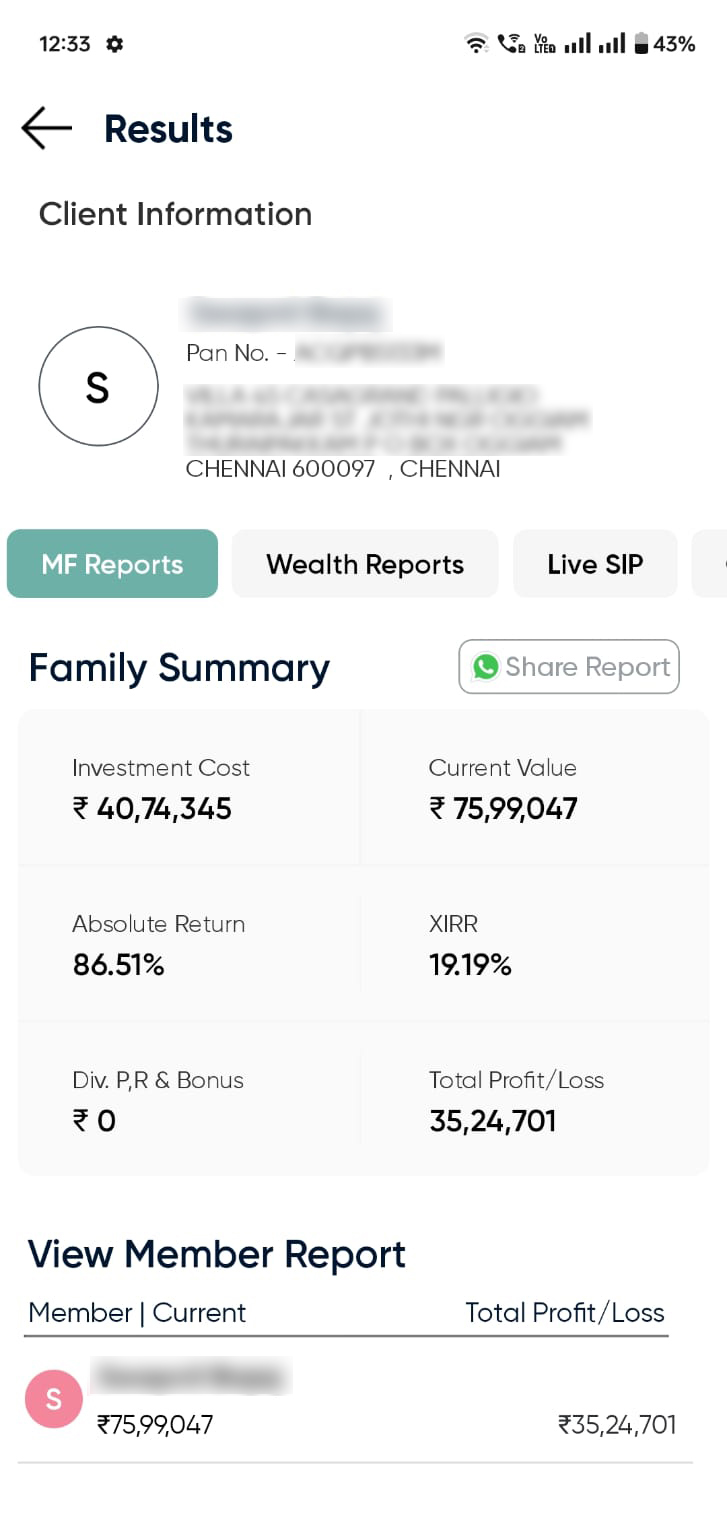Tap the Investment Cost value ₹ 40,74,345

[x=152, y=808]
